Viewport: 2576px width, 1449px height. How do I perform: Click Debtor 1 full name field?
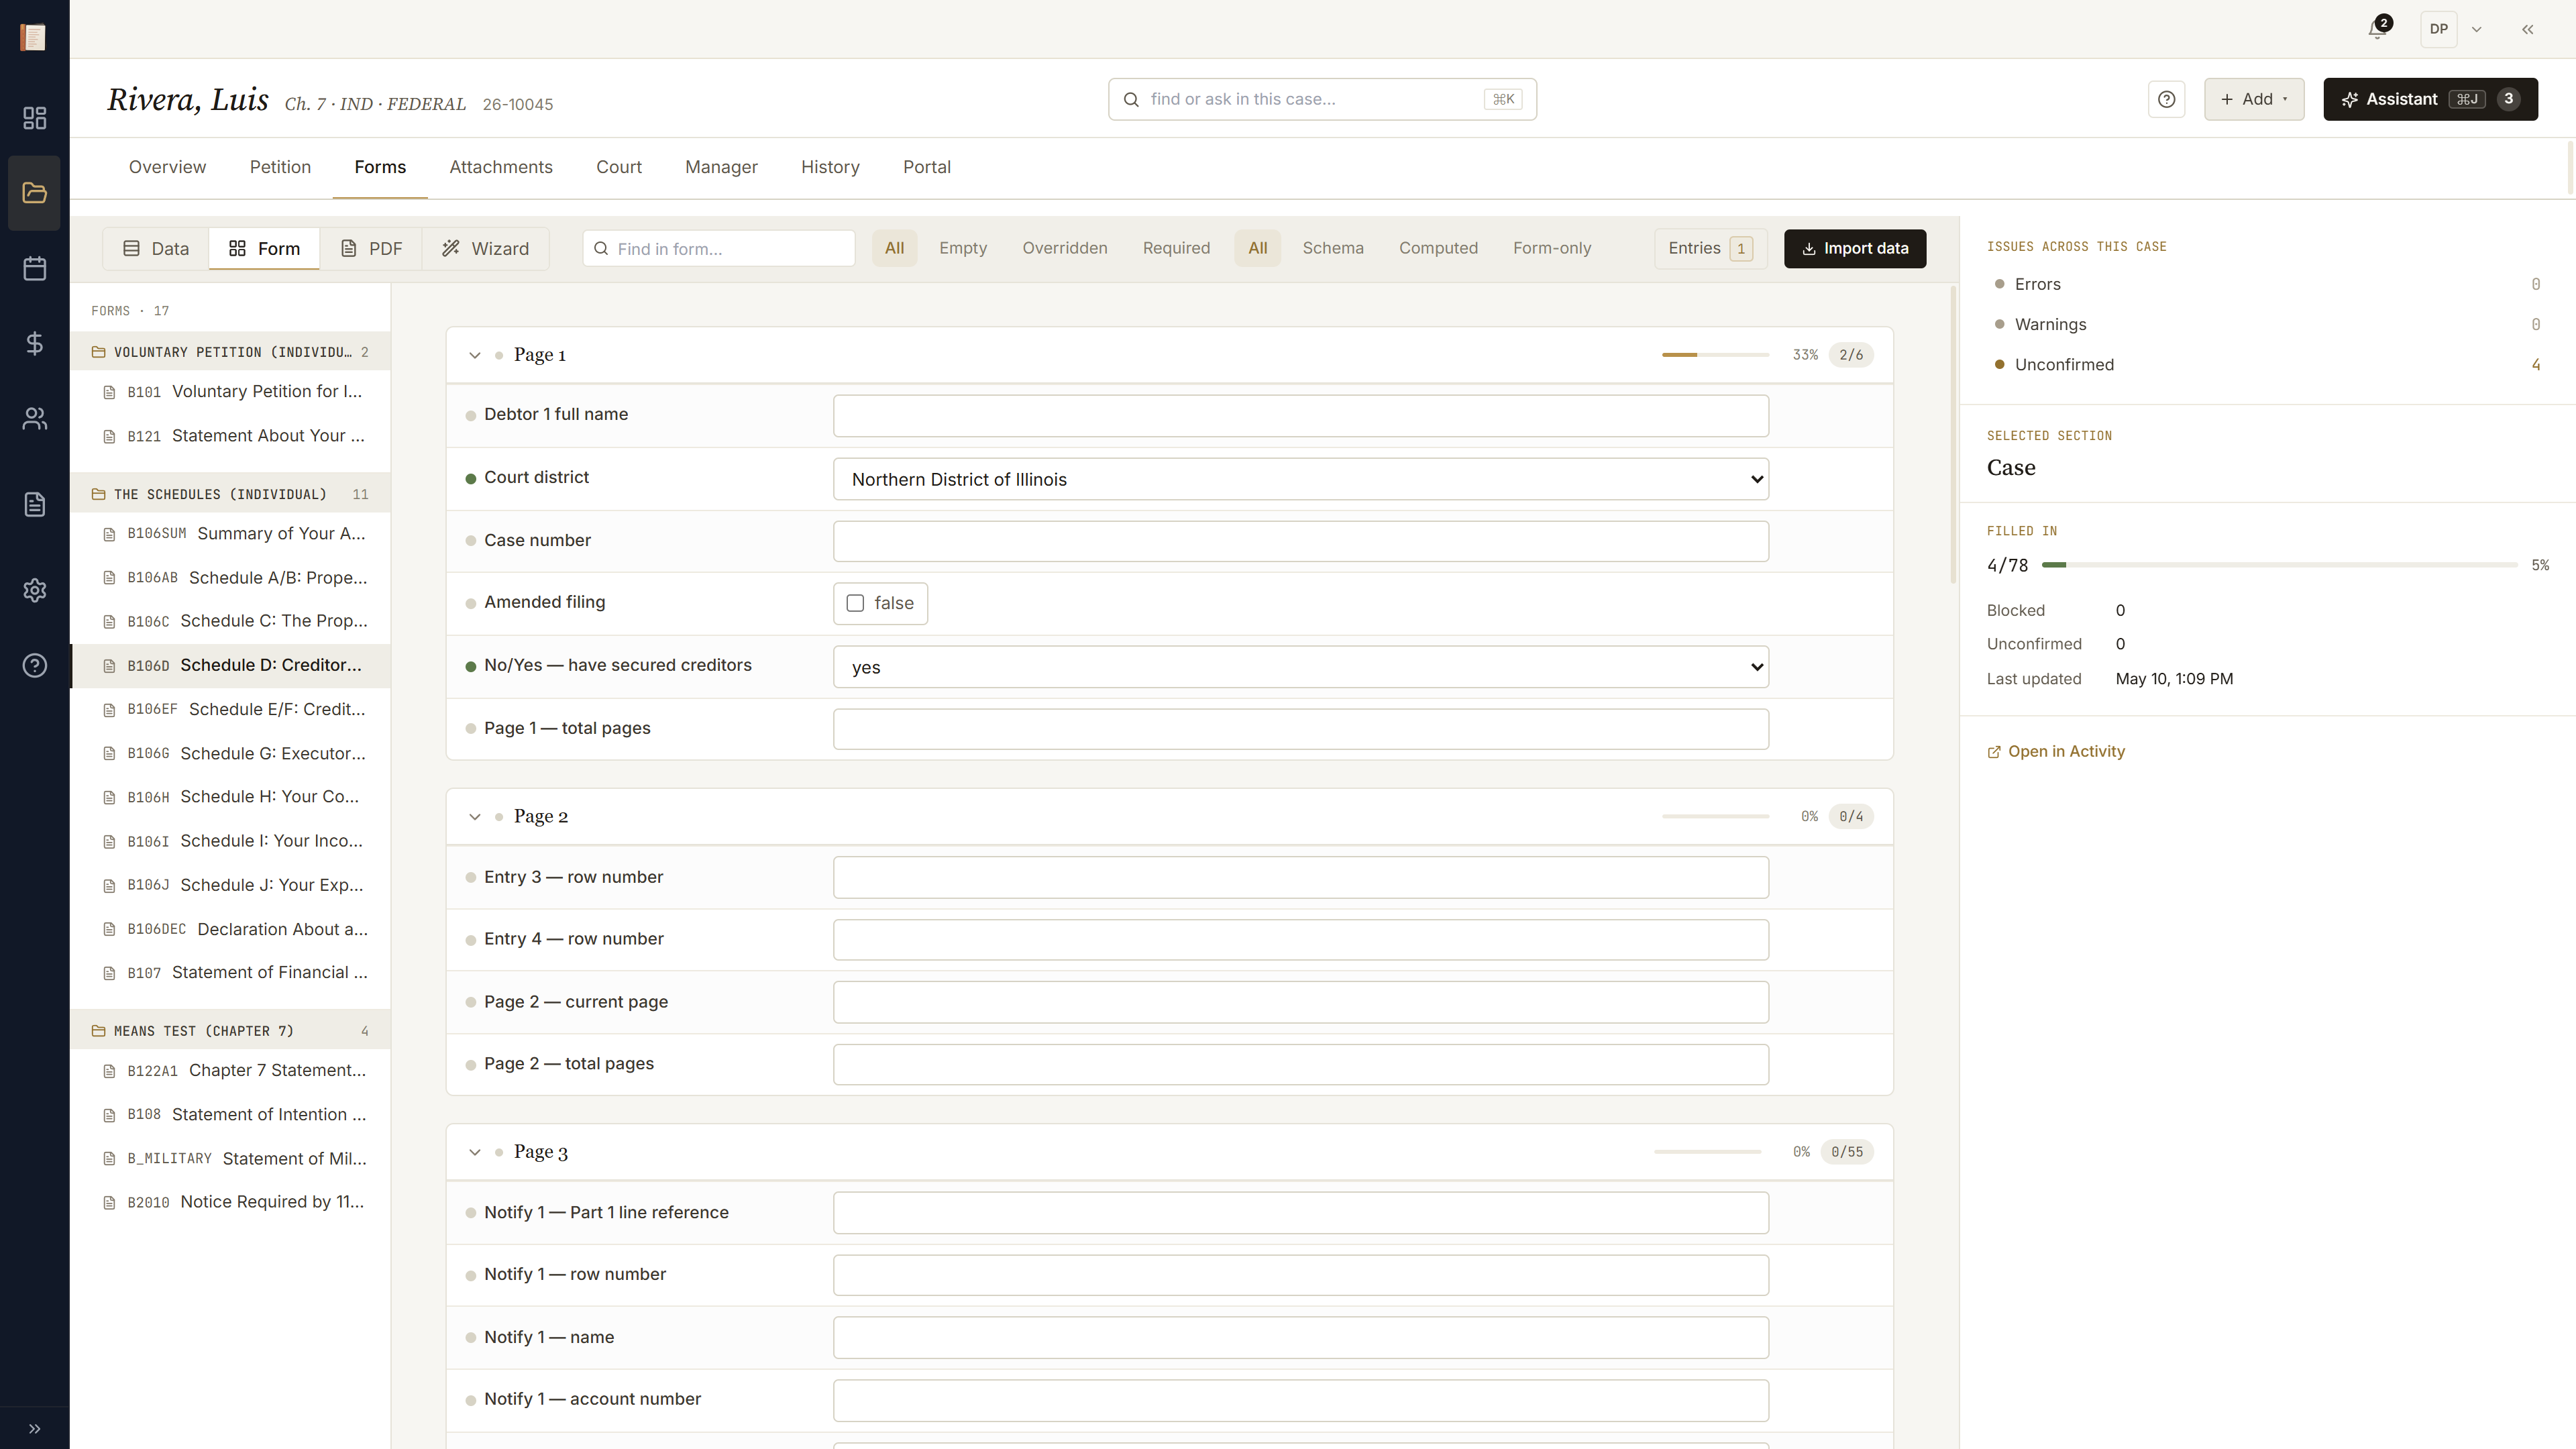click(x=1300, y=416)
